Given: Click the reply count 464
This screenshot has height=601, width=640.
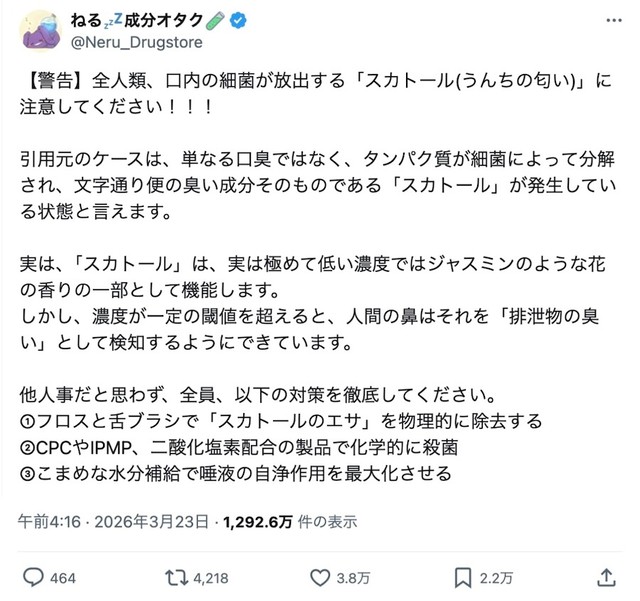Looking at the screenshot, I should coord(62,577).
